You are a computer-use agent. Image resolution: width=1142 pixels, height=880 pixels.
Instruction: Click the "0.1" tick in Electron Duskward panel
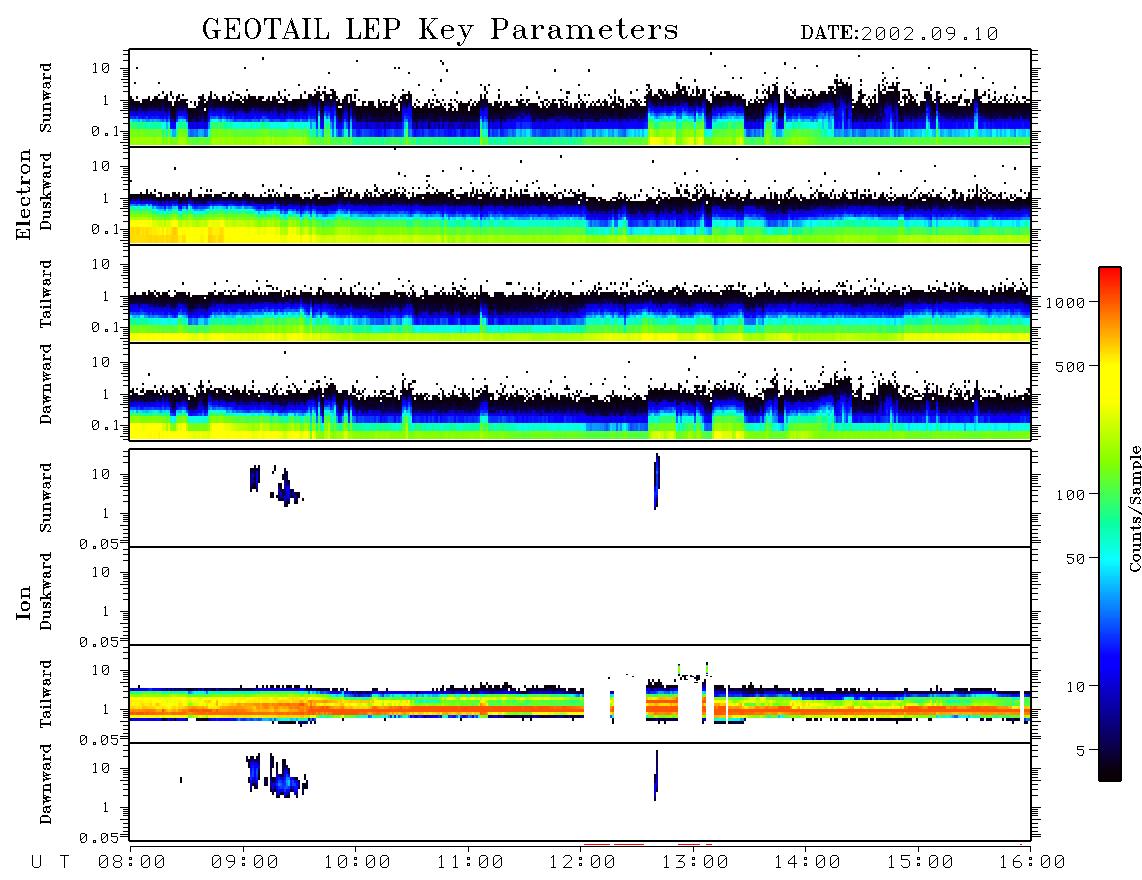point(106,229)
